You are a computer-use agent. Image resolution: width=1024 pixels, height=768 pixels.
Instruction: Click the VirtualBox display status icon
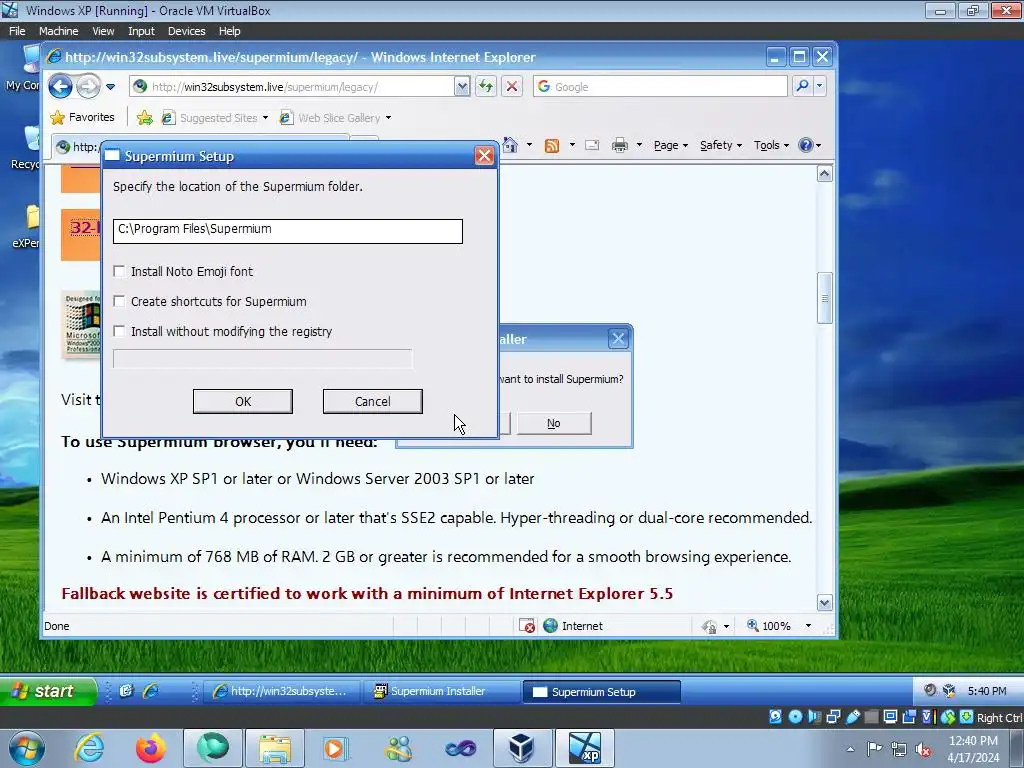(x=890, y=717)
